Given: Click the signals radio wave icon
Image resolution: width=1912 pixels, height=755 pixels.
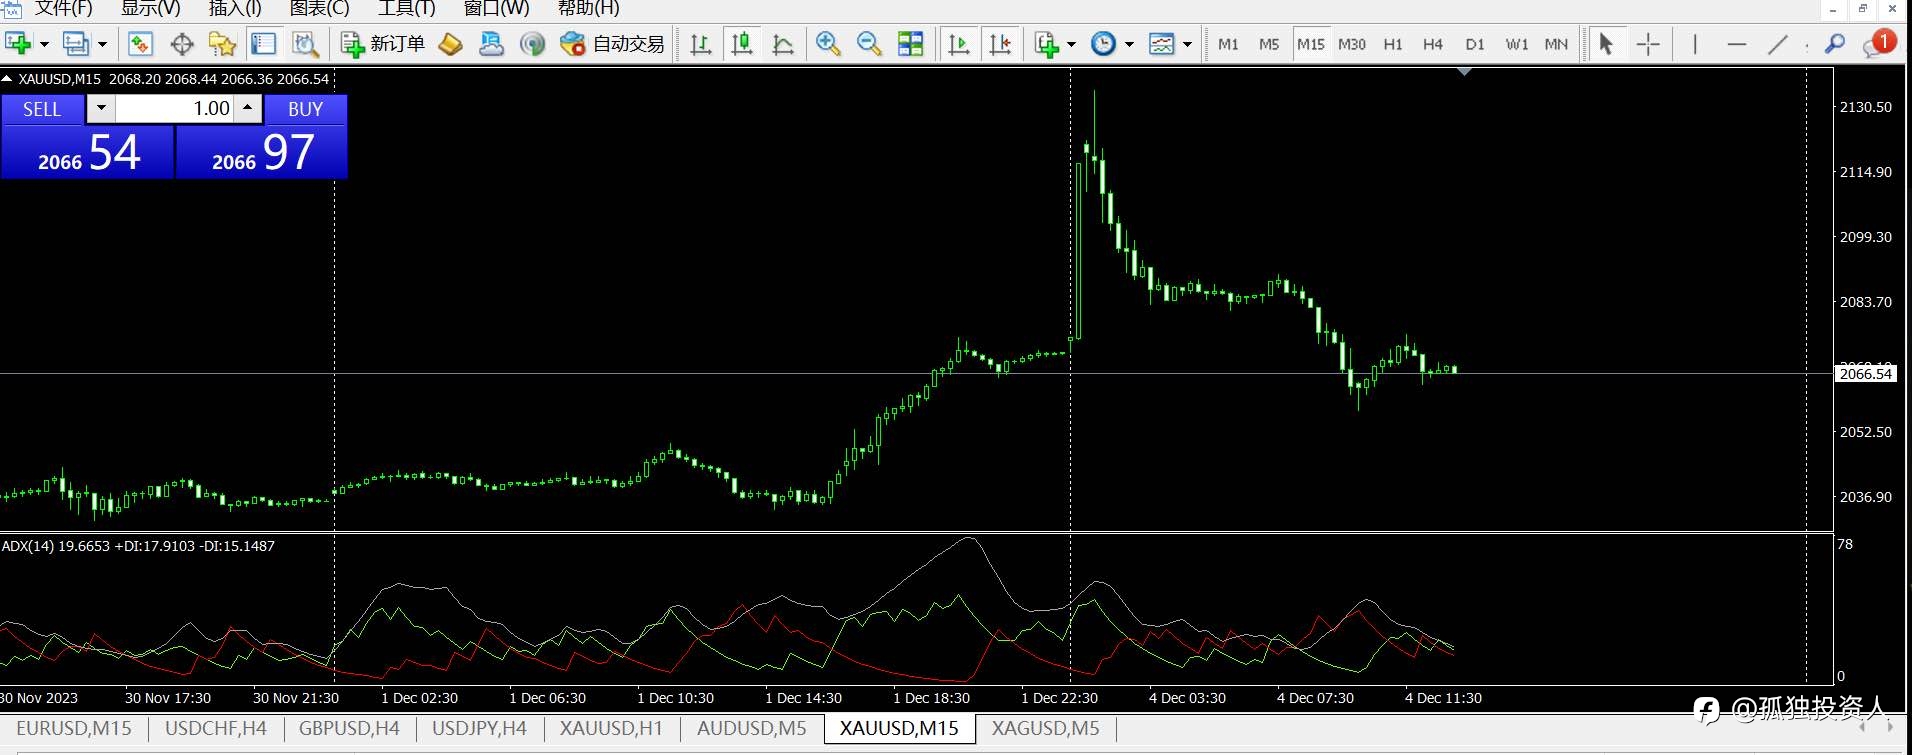Looking at the screenshot, I should 533,44.
